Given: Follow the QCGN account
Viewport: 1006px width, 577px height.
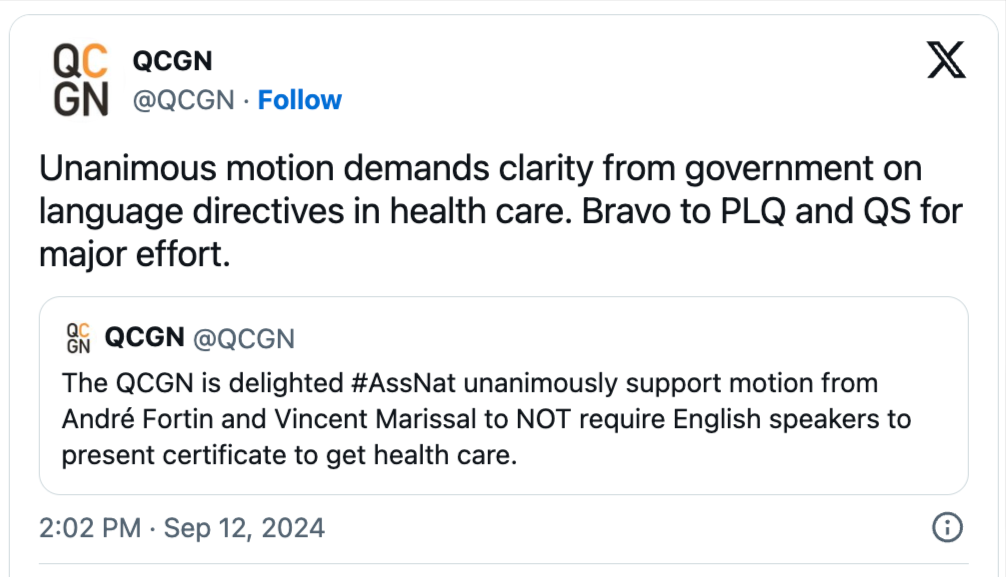Looking at the screenshot, I should point(299,100).
